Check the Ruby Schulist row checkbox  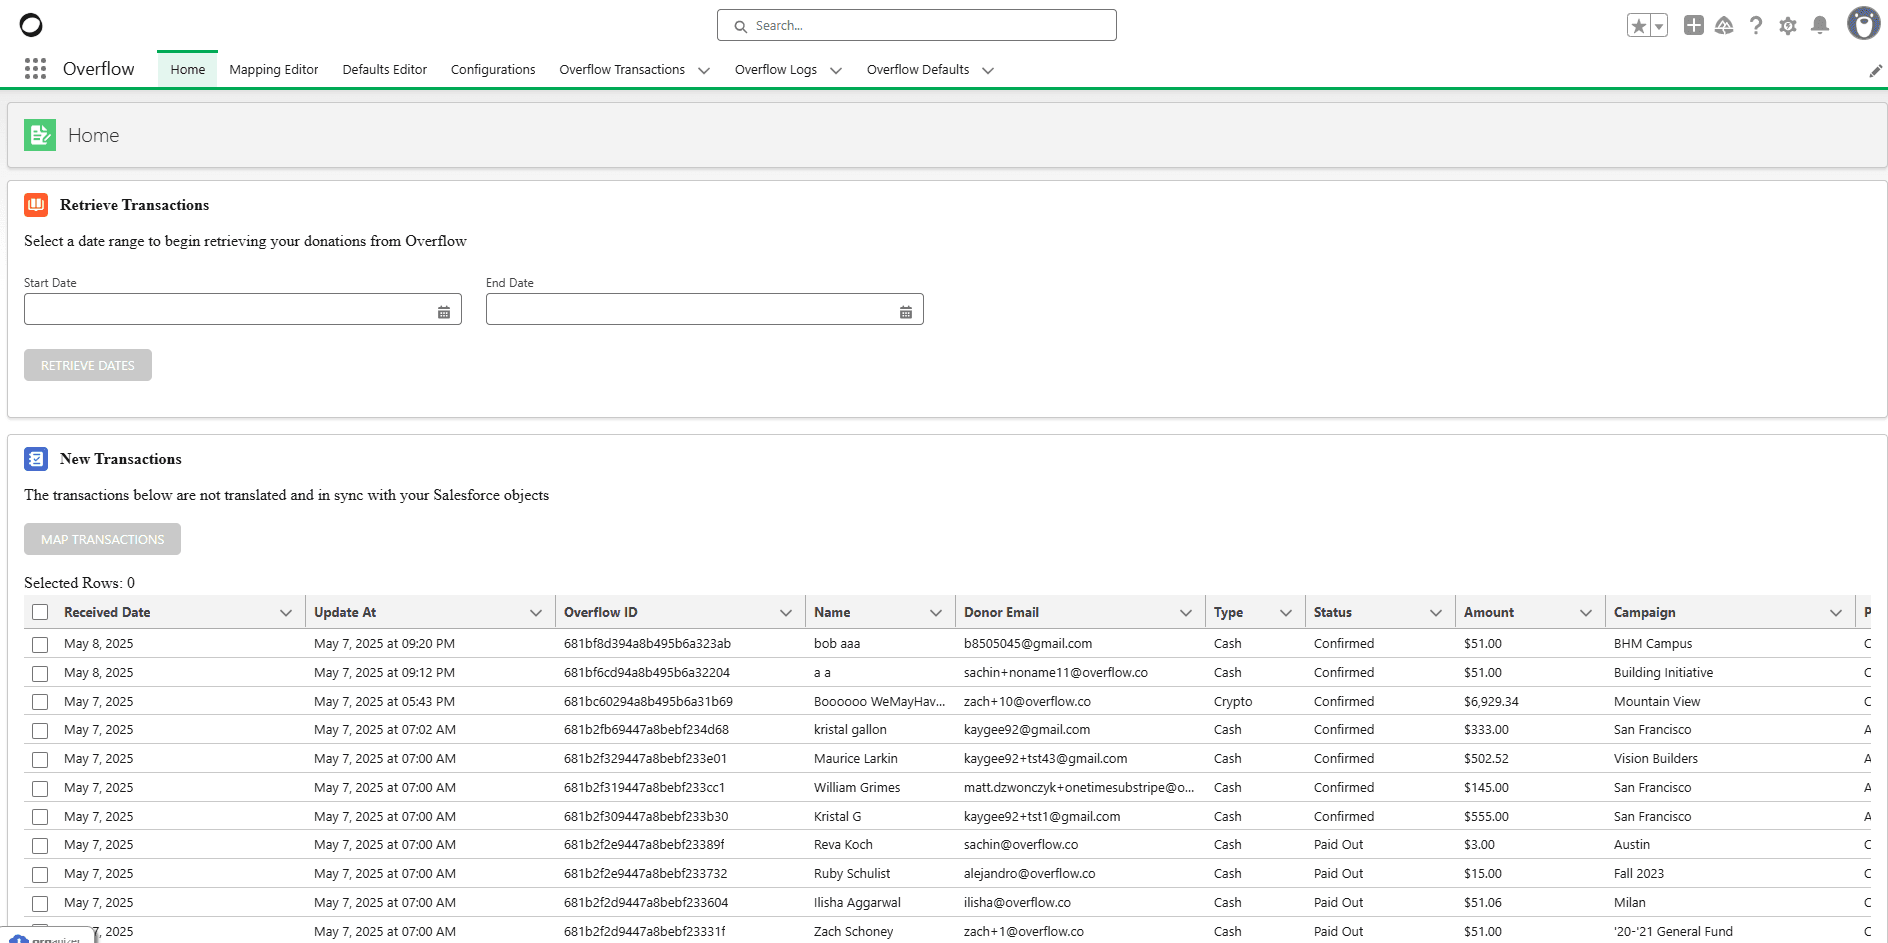click(40, 874)
